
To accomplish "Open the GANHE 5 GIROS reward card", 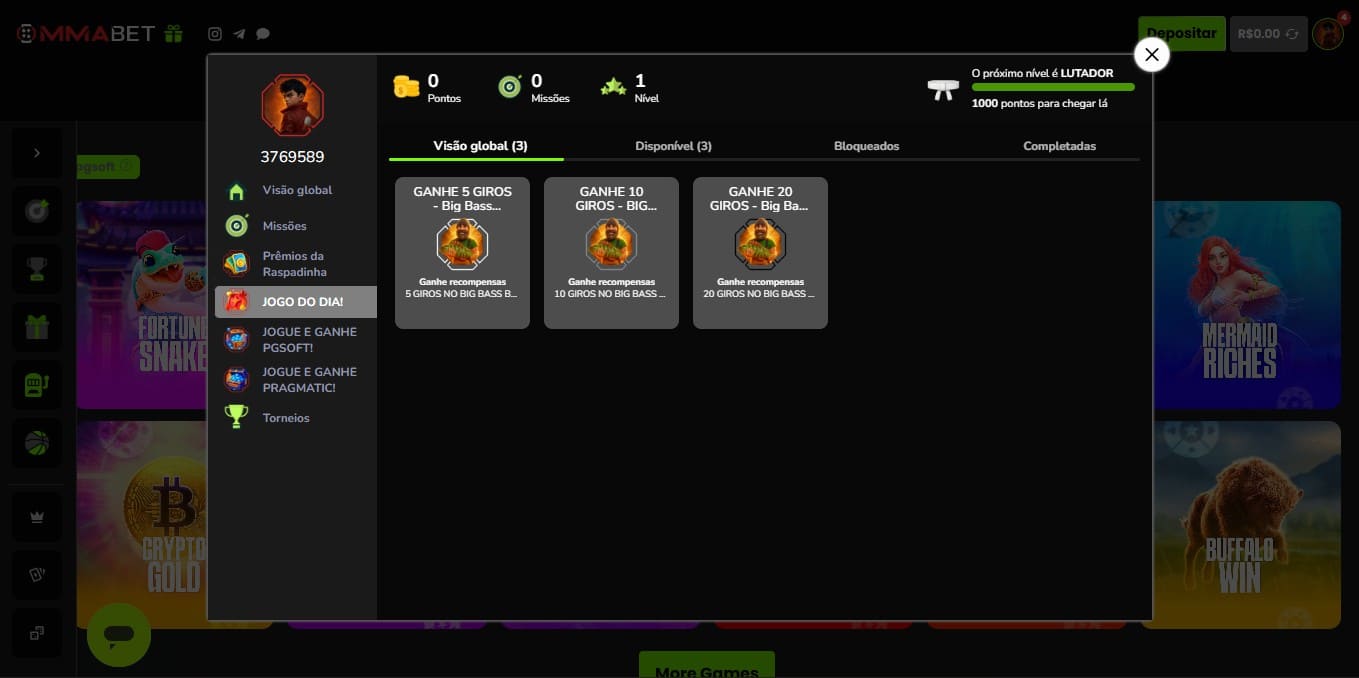I will (x=462, y=253).
